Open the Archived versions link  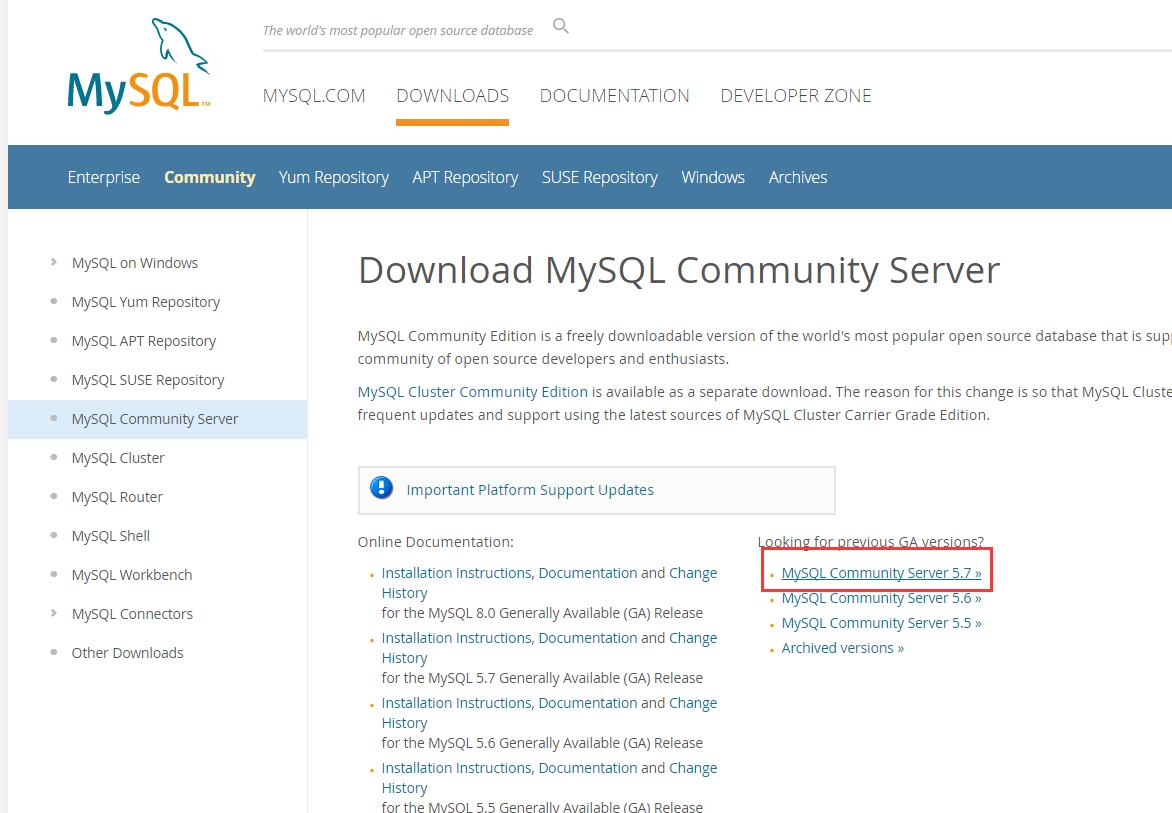tap(842, 648)
